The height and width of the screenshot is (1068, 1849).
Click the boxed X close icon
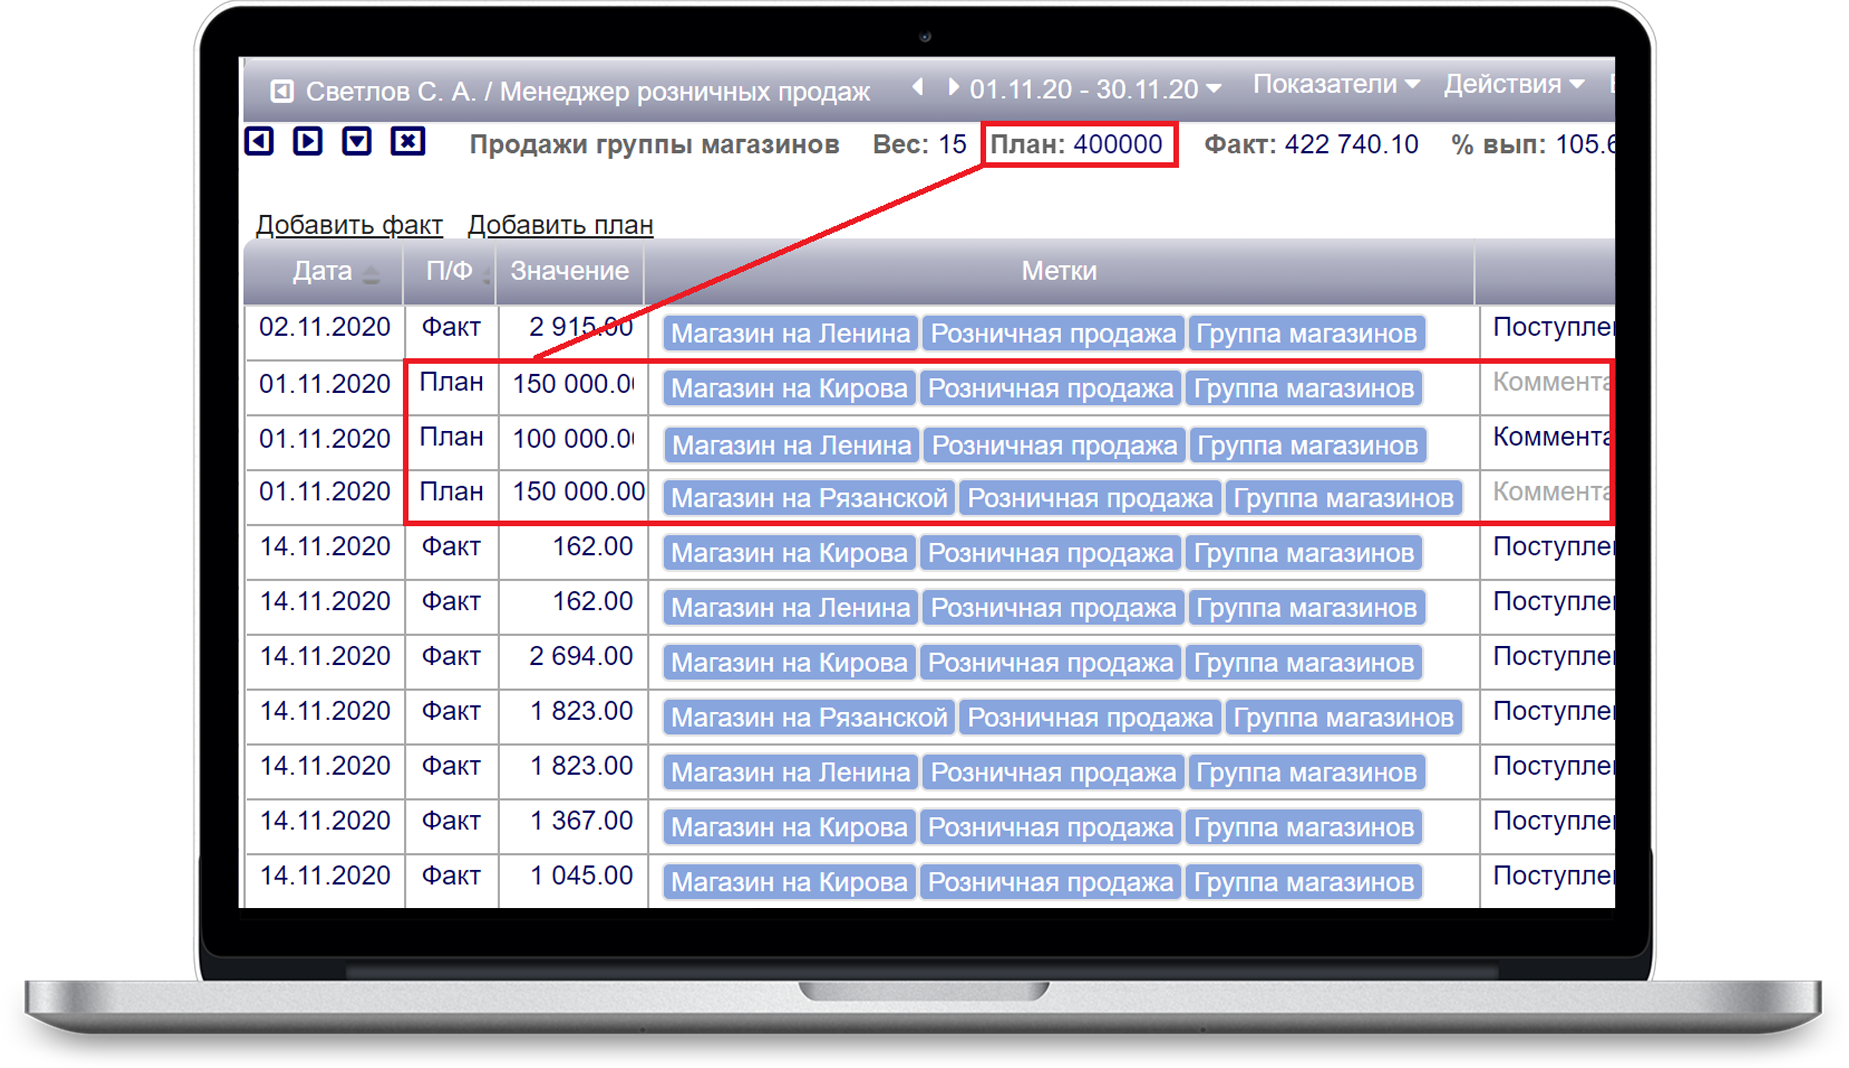pos(407,141)
